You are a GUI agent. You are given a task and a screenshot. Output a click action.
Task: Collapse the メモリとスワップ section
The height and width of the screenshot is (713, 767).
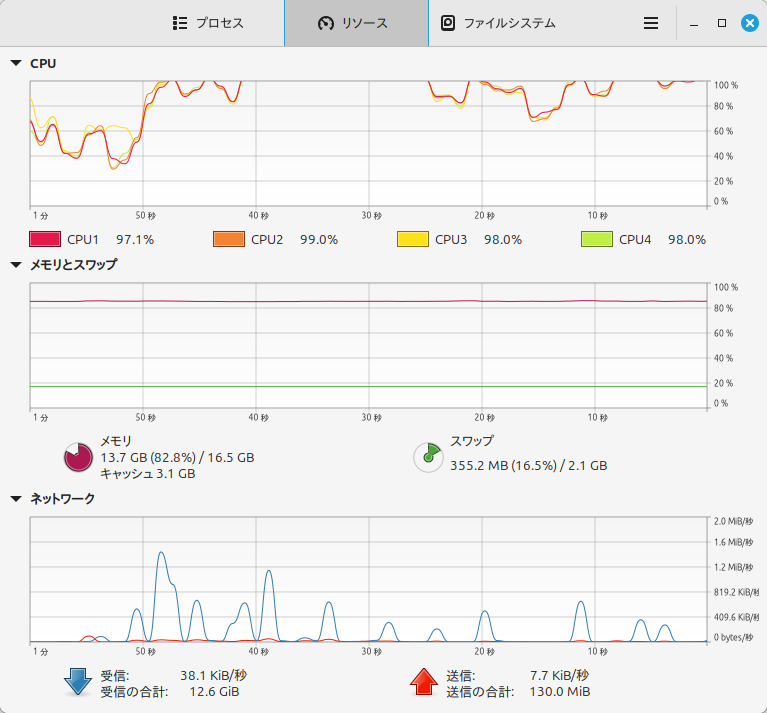(16, 265)
